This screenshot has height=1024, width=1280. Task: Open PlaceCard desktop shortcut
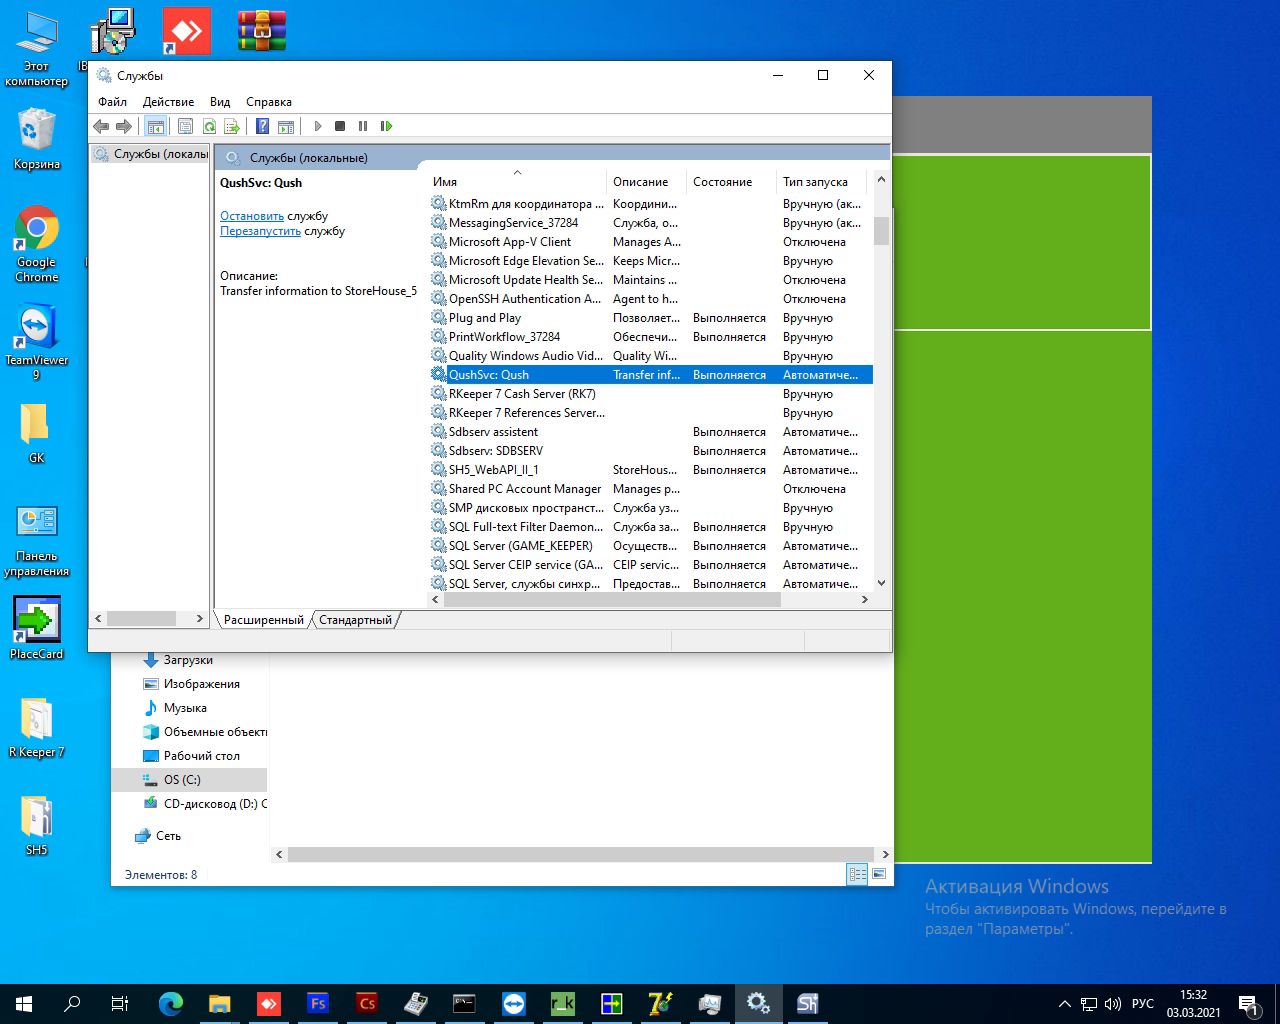tap(37, 629)
